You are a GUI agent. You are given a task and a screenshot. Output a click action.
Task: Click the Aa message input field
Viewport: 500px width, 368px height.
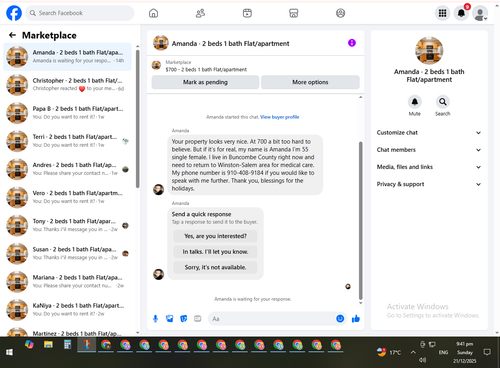point(272,319)
